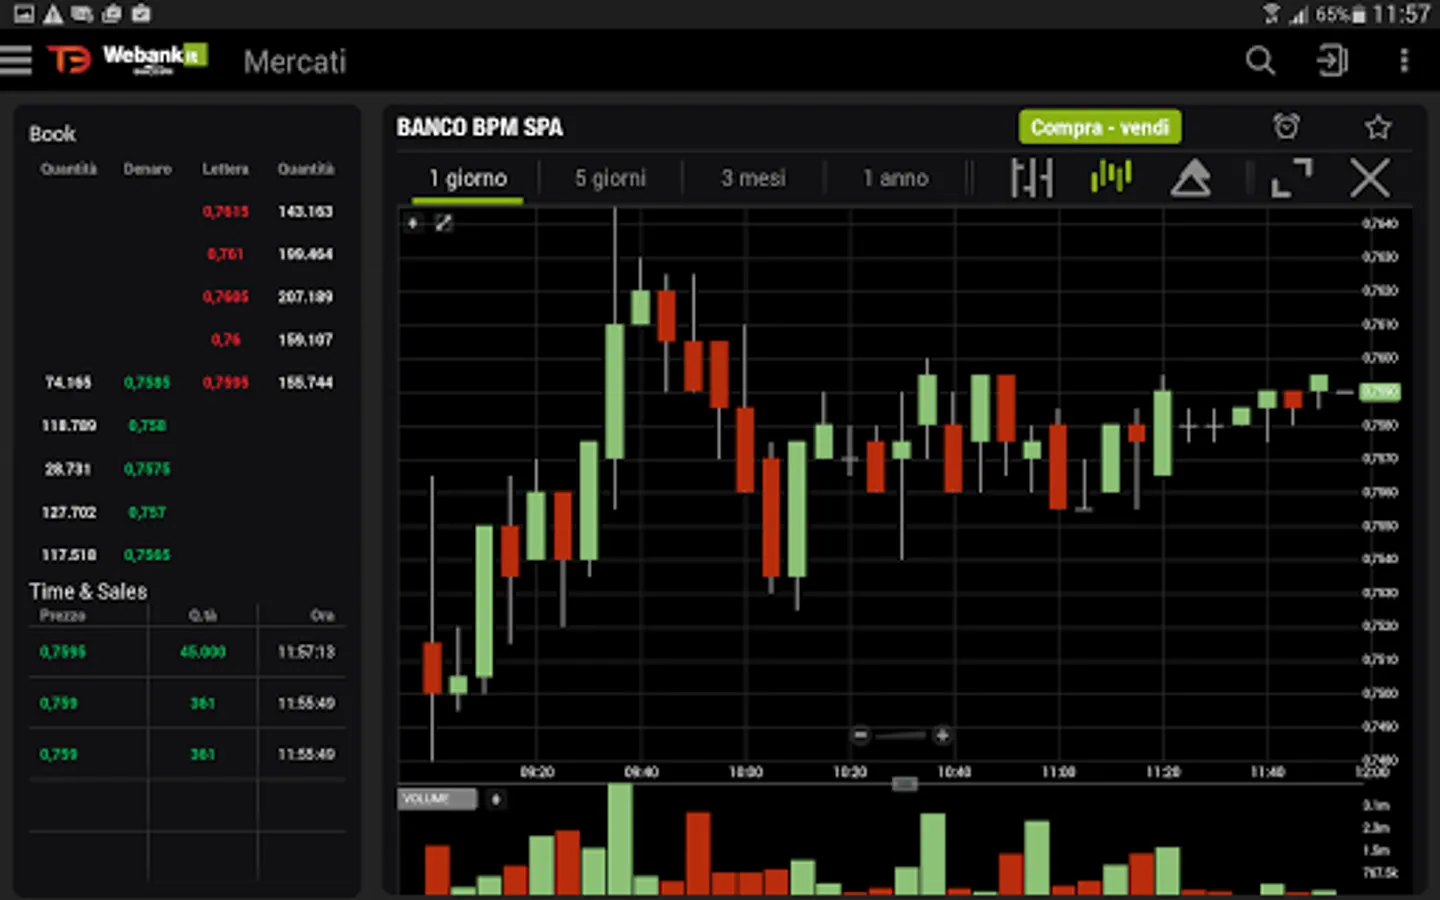
Task: Click bid price 0,757 in Book
Action: tap(147, 512)
